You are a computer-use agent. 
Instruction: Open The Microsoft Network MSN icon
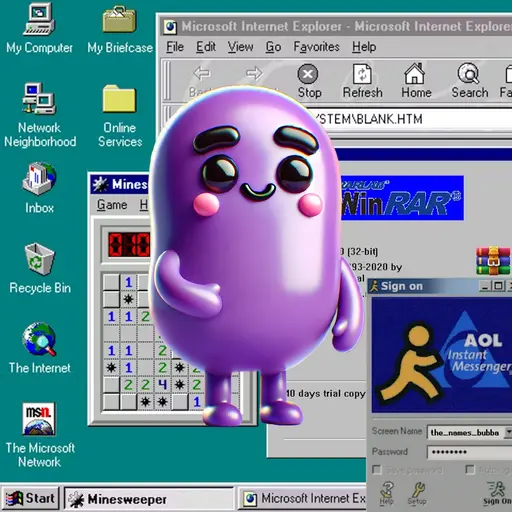point(39,435)
